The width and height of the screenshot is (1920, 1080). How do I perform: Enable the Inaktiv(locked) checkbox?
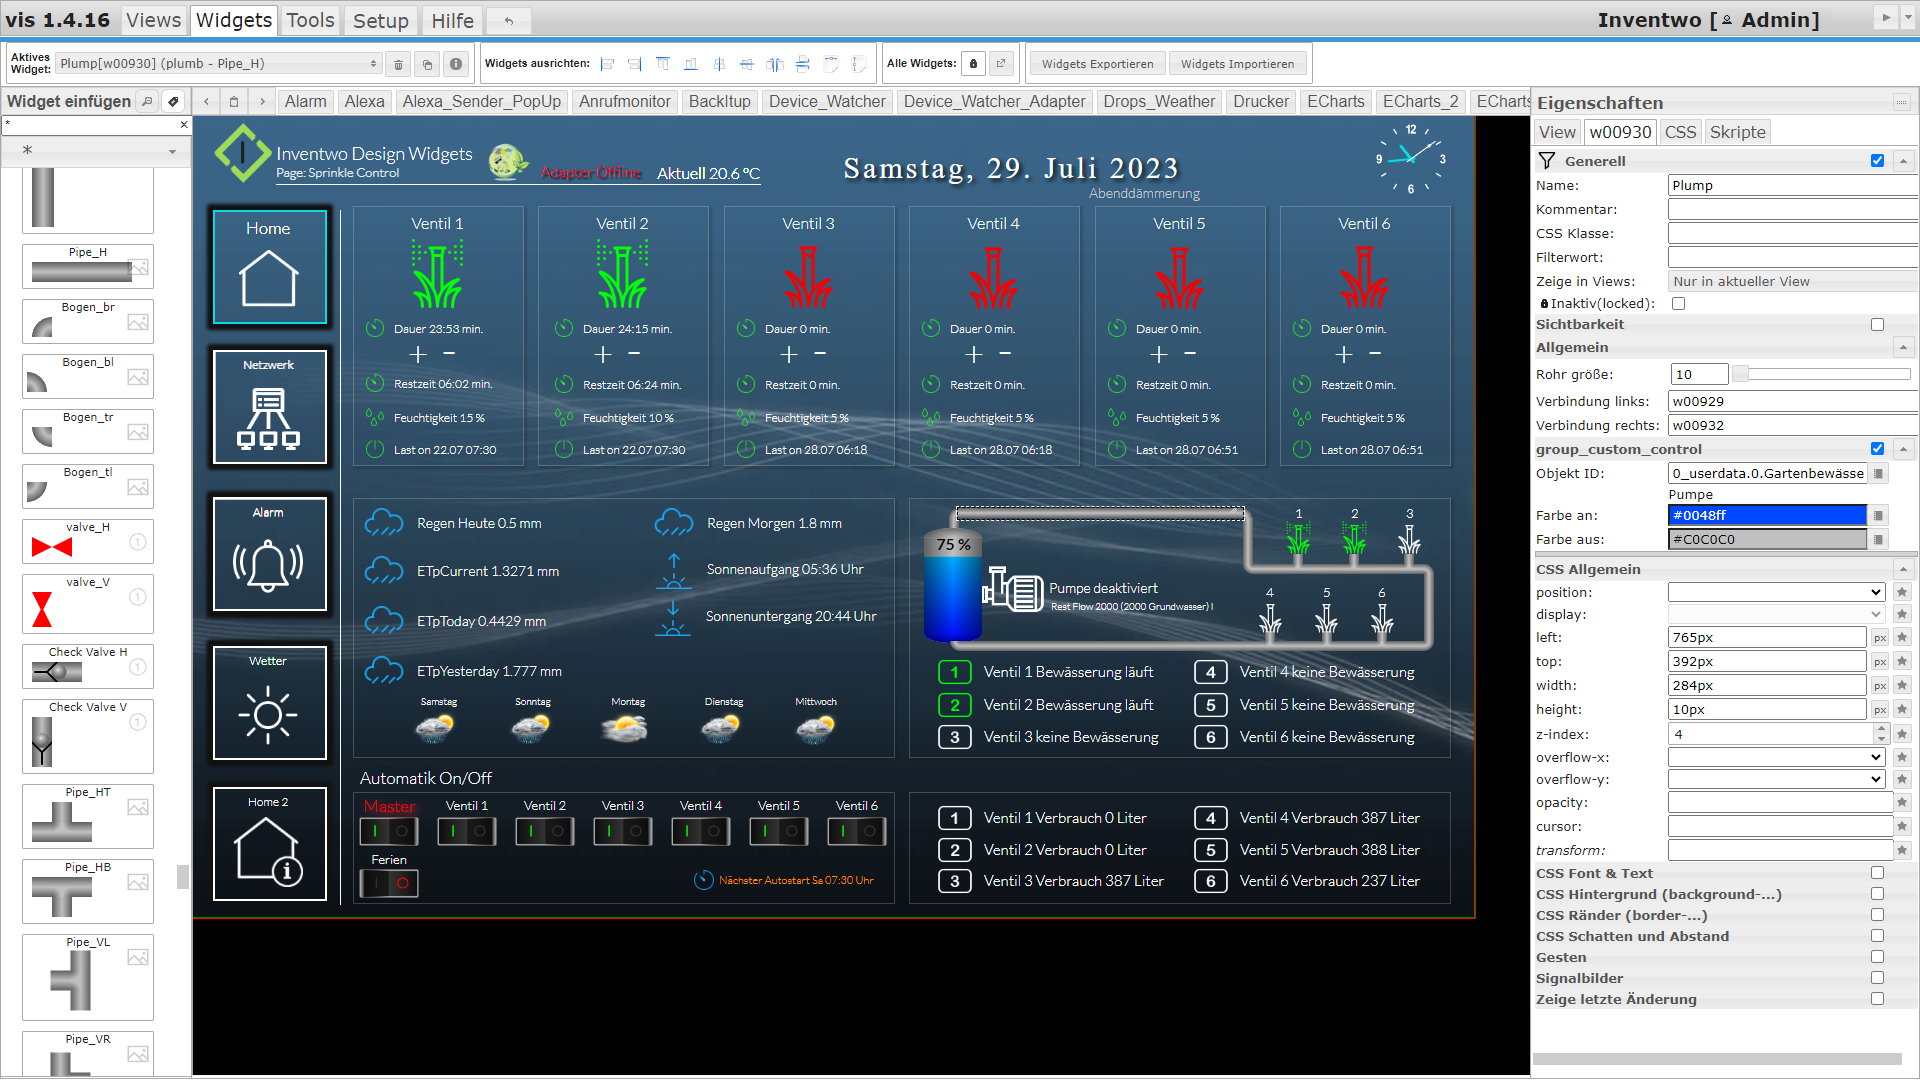point(1679,303)
